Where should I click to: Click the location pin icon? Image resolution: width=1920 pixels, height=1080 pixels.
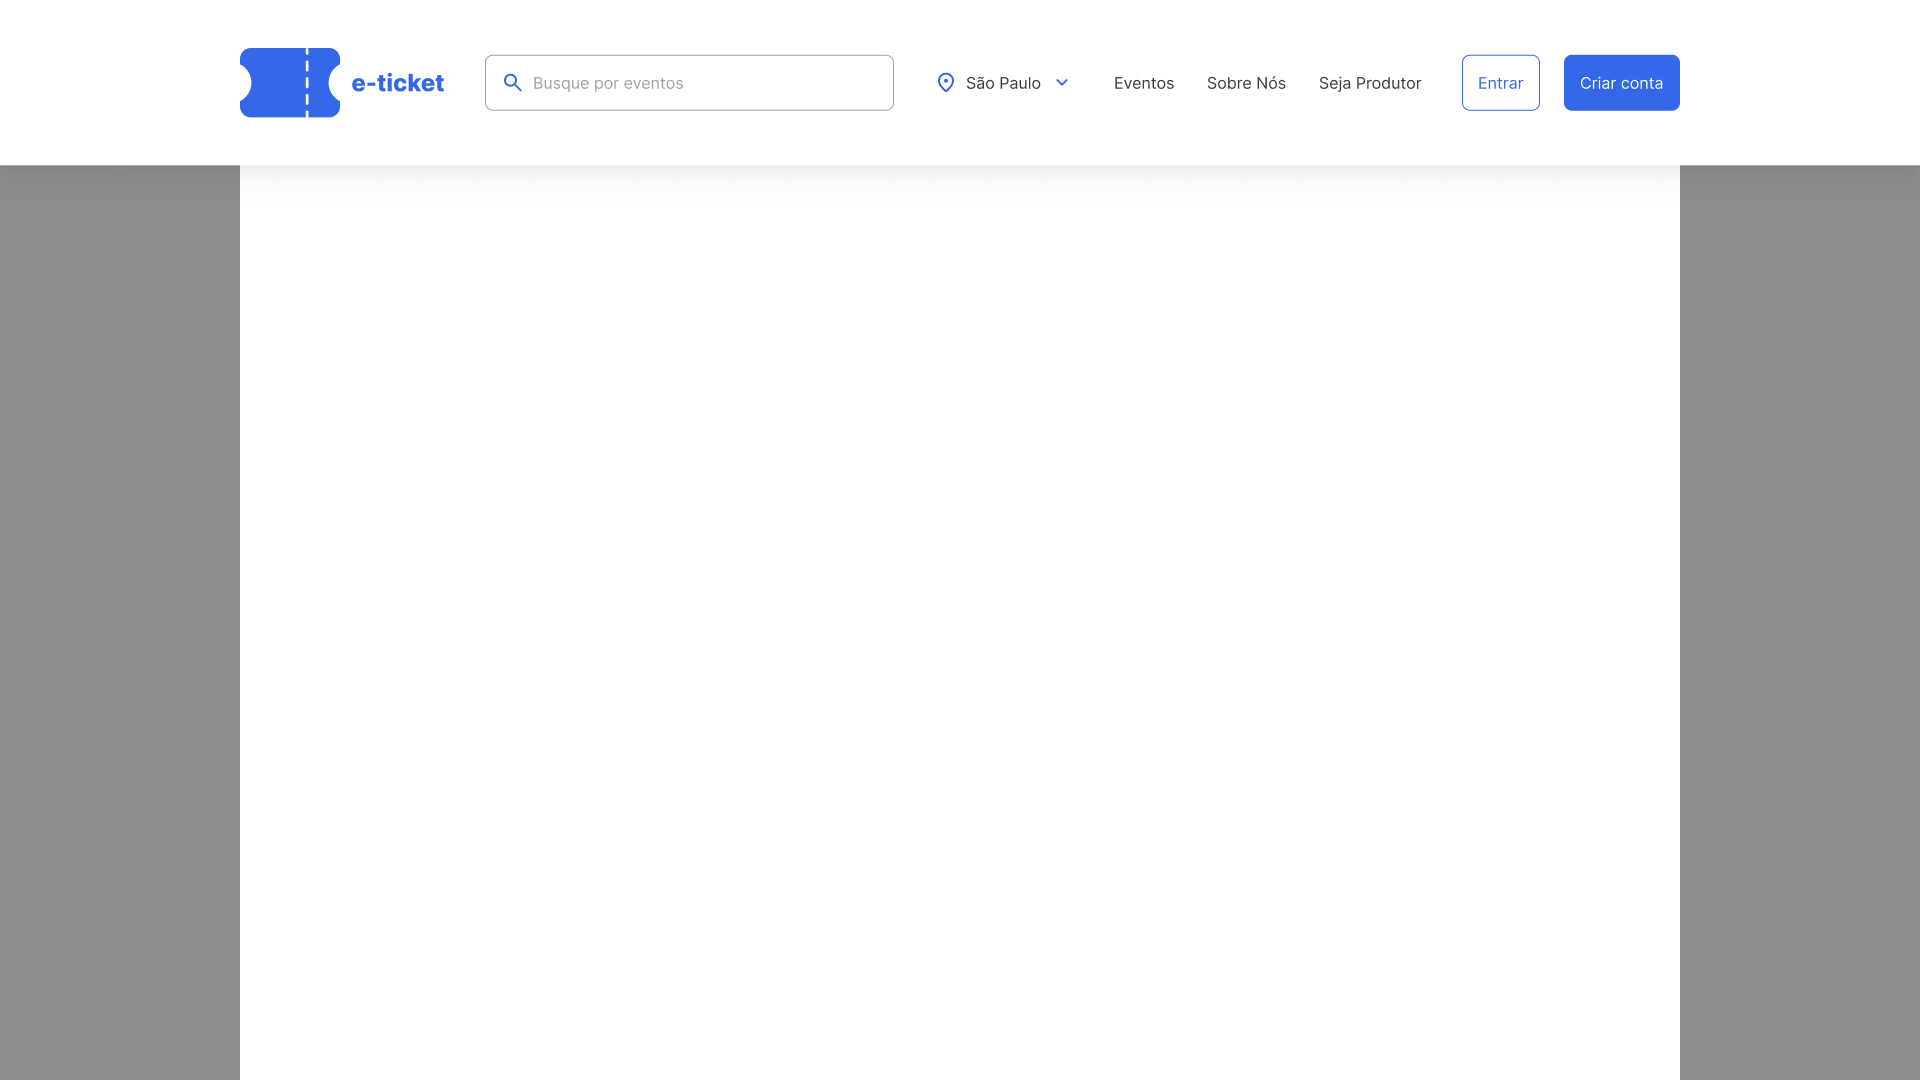(946, 83)
